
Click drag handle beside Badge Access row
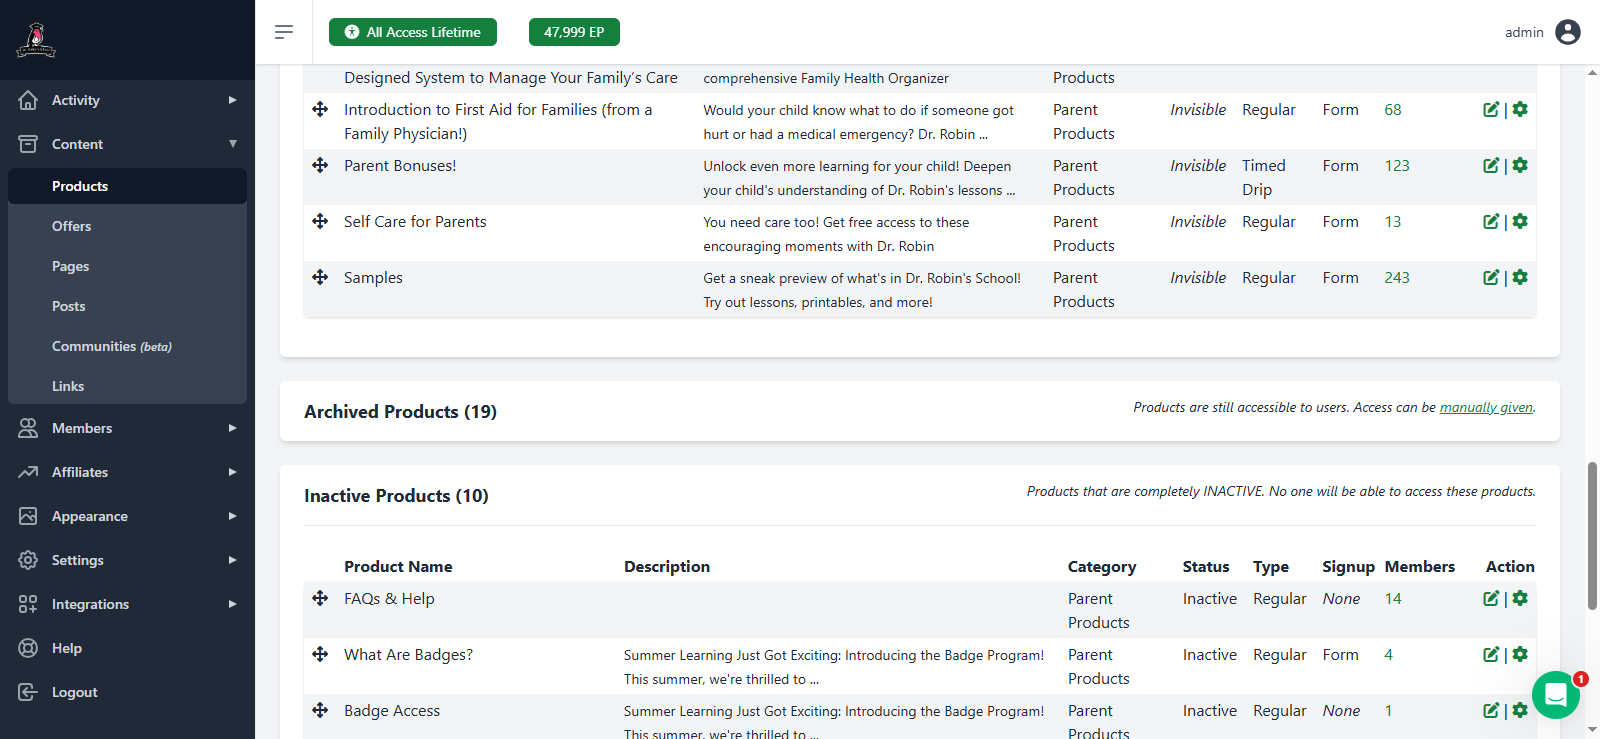coord(320,711)
